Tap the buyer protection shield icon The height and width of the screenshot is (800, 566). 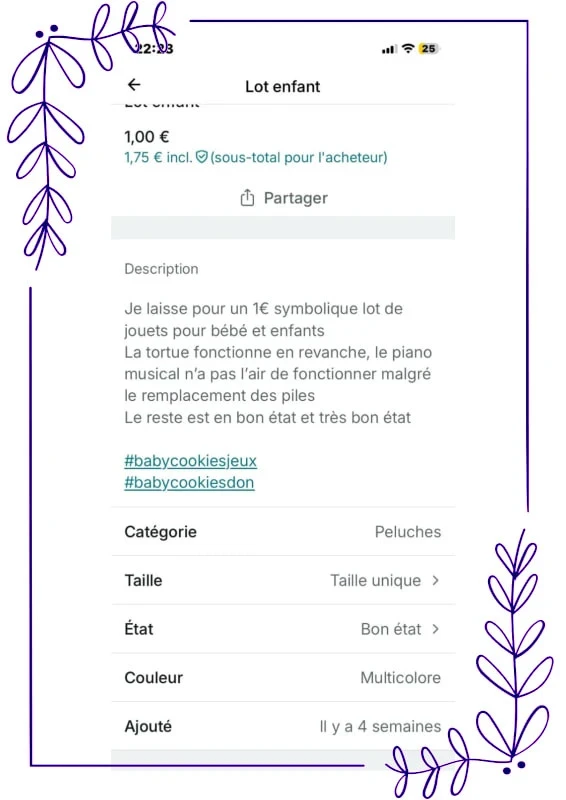point(202,157)
